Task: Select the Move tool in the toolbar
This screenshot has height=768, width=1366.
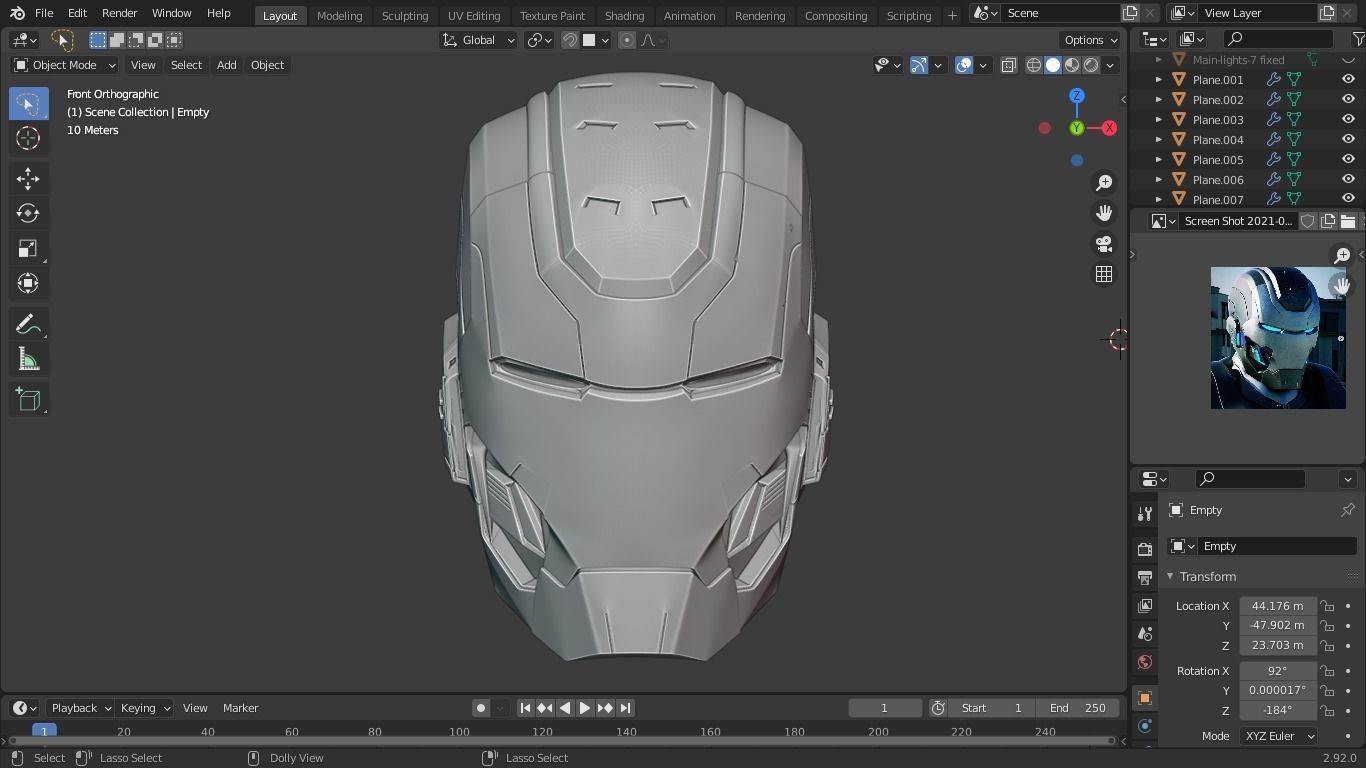Action: [28, 179]
